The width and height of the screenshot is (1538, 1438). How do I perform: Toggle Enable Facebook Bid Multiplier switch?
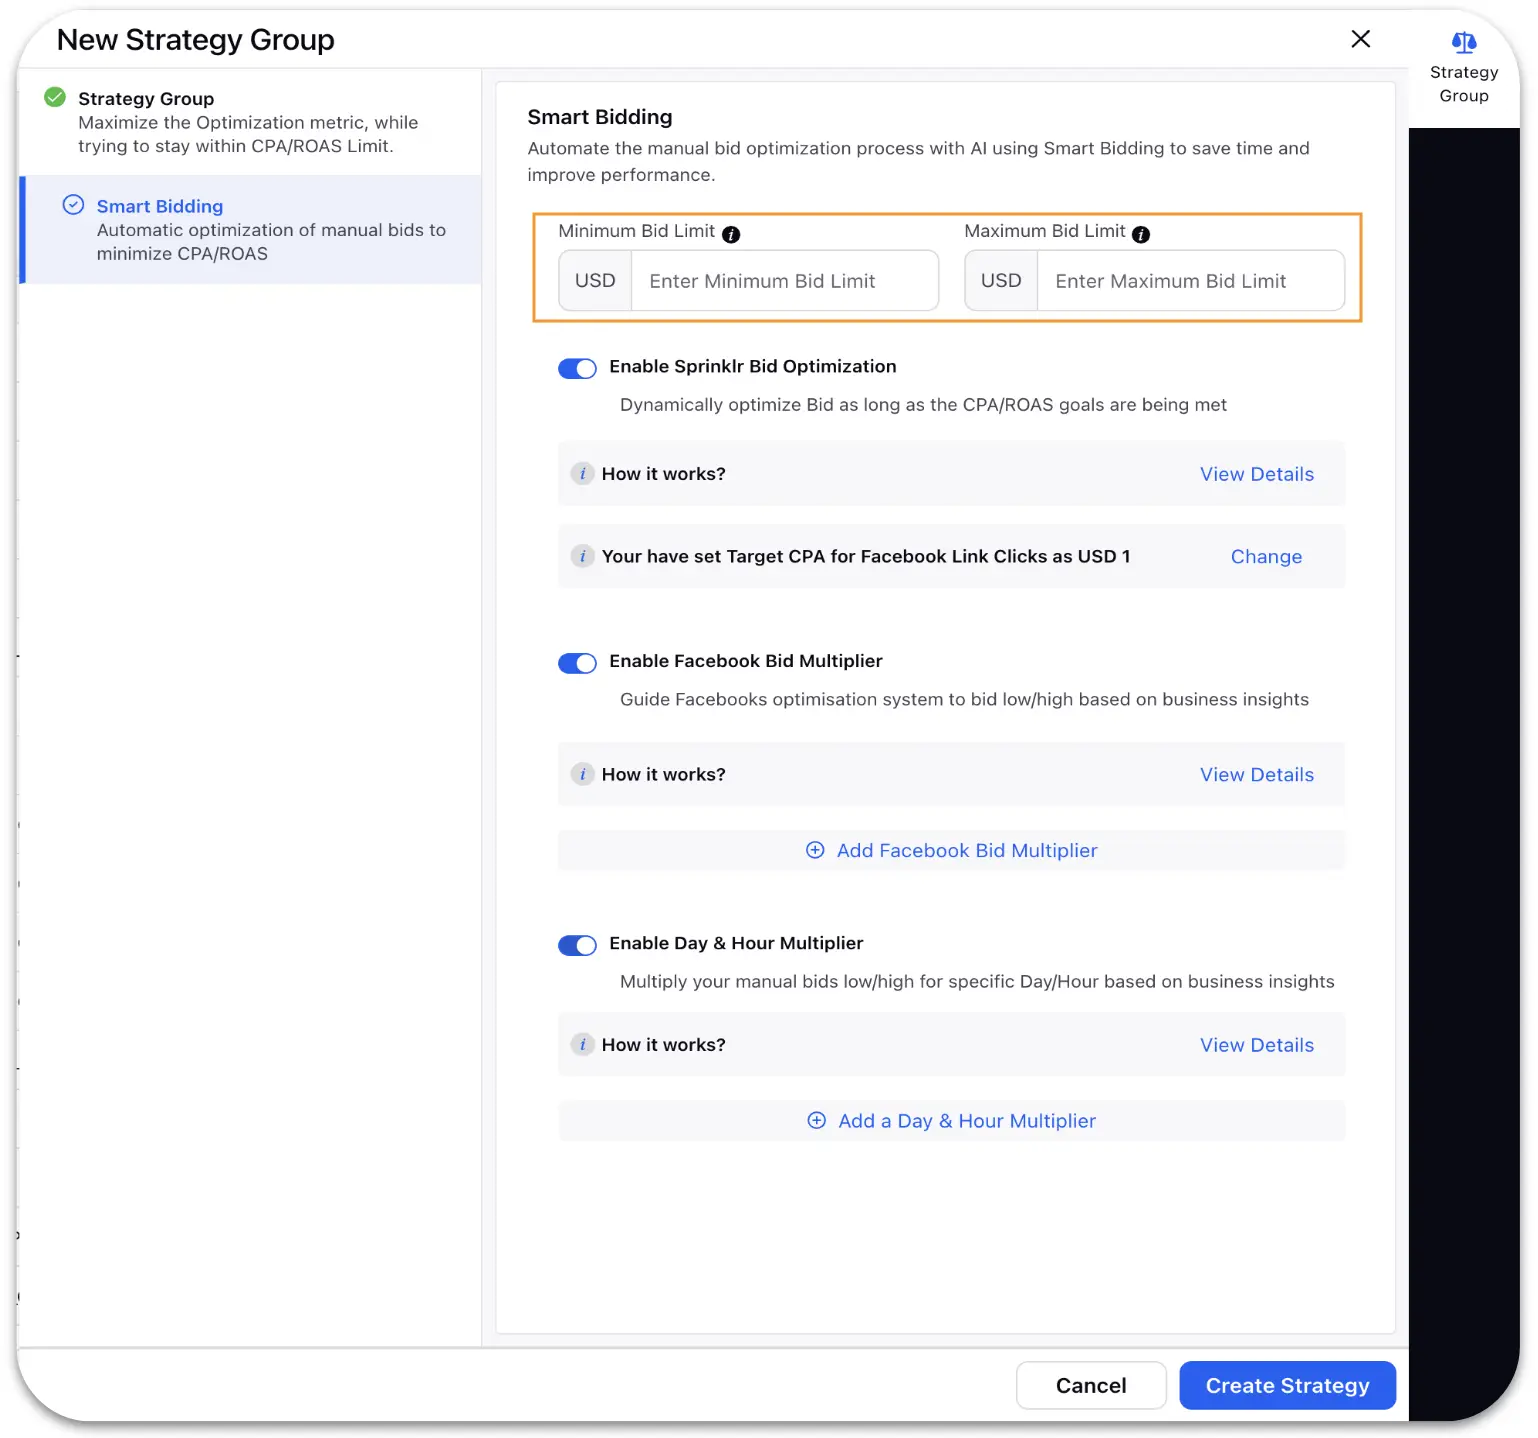pos(577,663)
